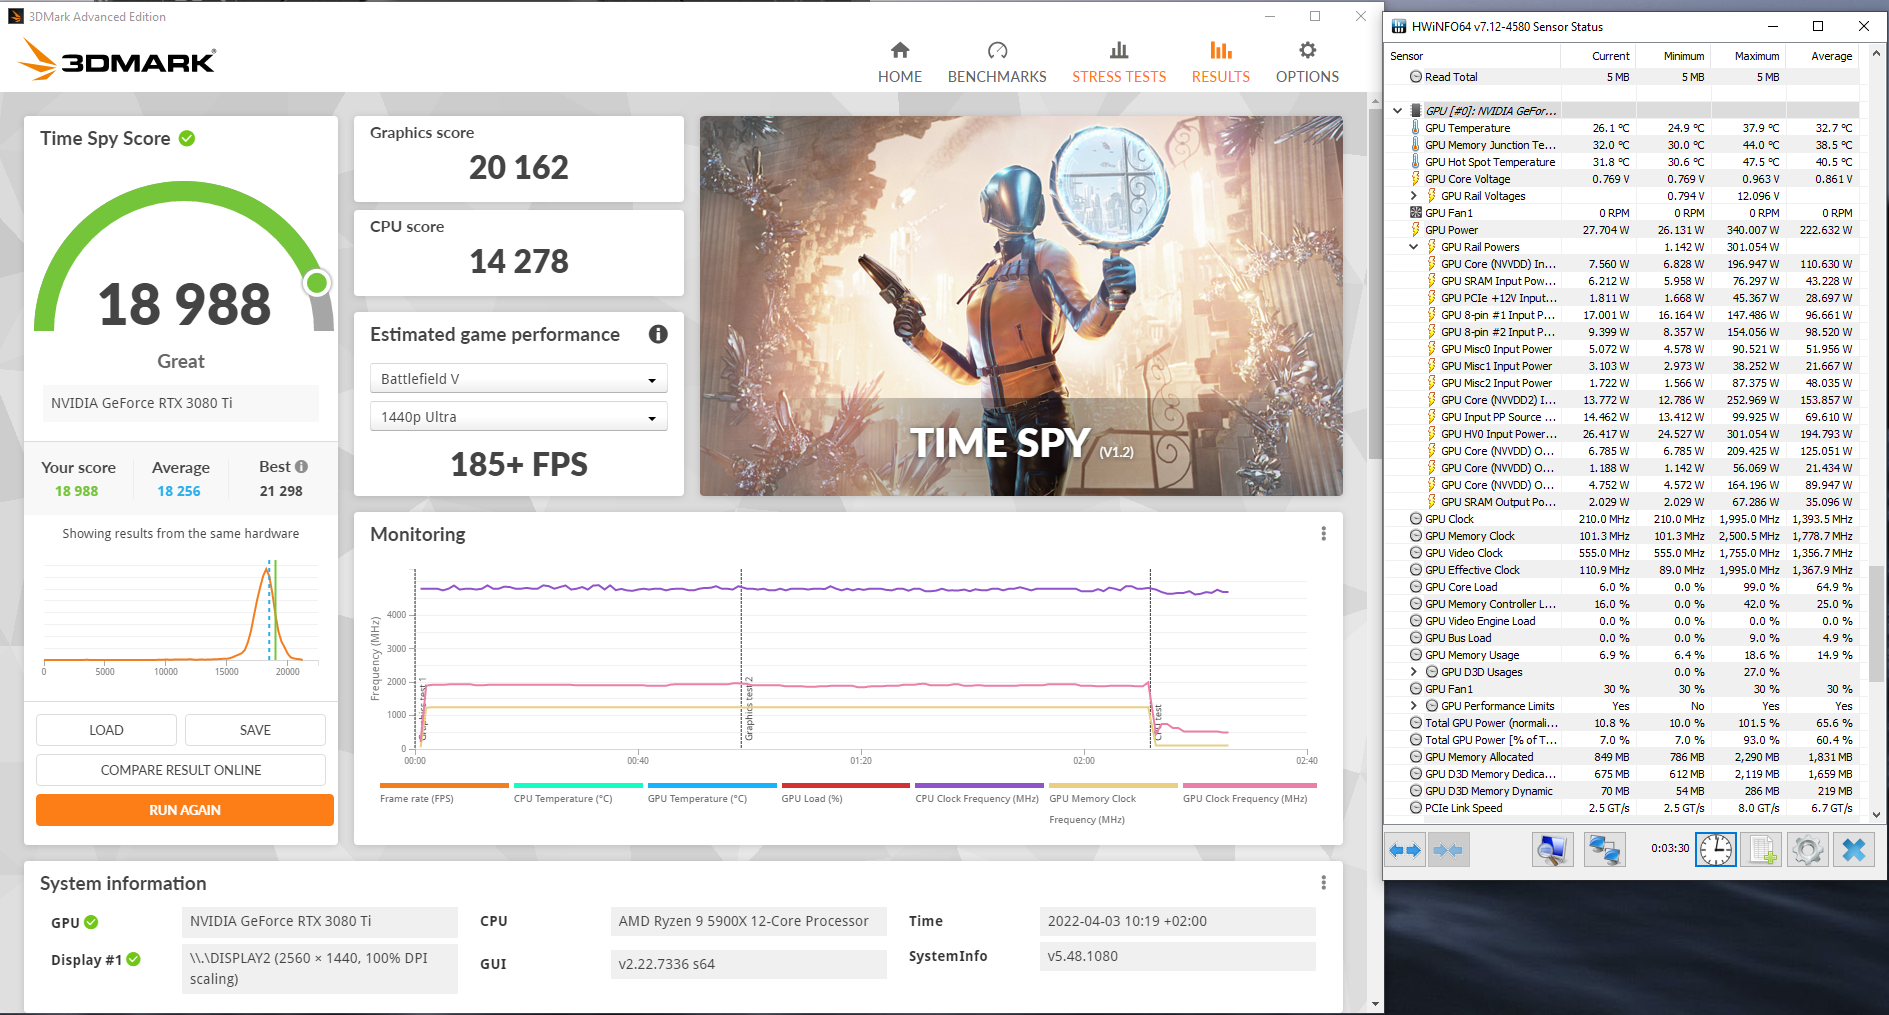Click the Stress Tests bar icon
This screenshot has height=1015, width=1889.
click(x=1119, y=50)
